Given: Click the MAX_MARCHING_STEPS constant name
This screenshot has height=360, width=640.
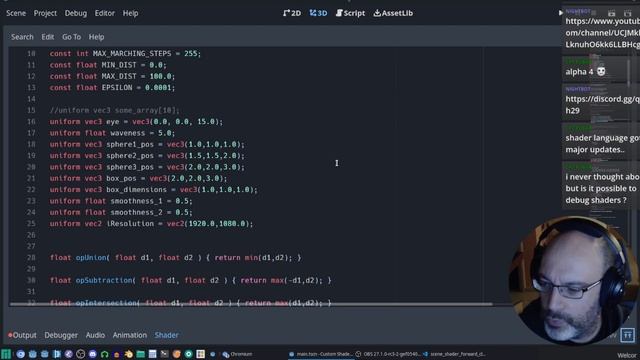Looking at the screenshot, I should (133, 53).
